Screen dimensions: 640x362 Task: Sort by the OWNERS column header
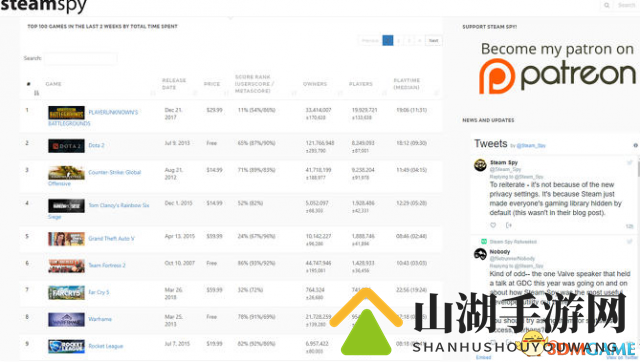(315, 84)
